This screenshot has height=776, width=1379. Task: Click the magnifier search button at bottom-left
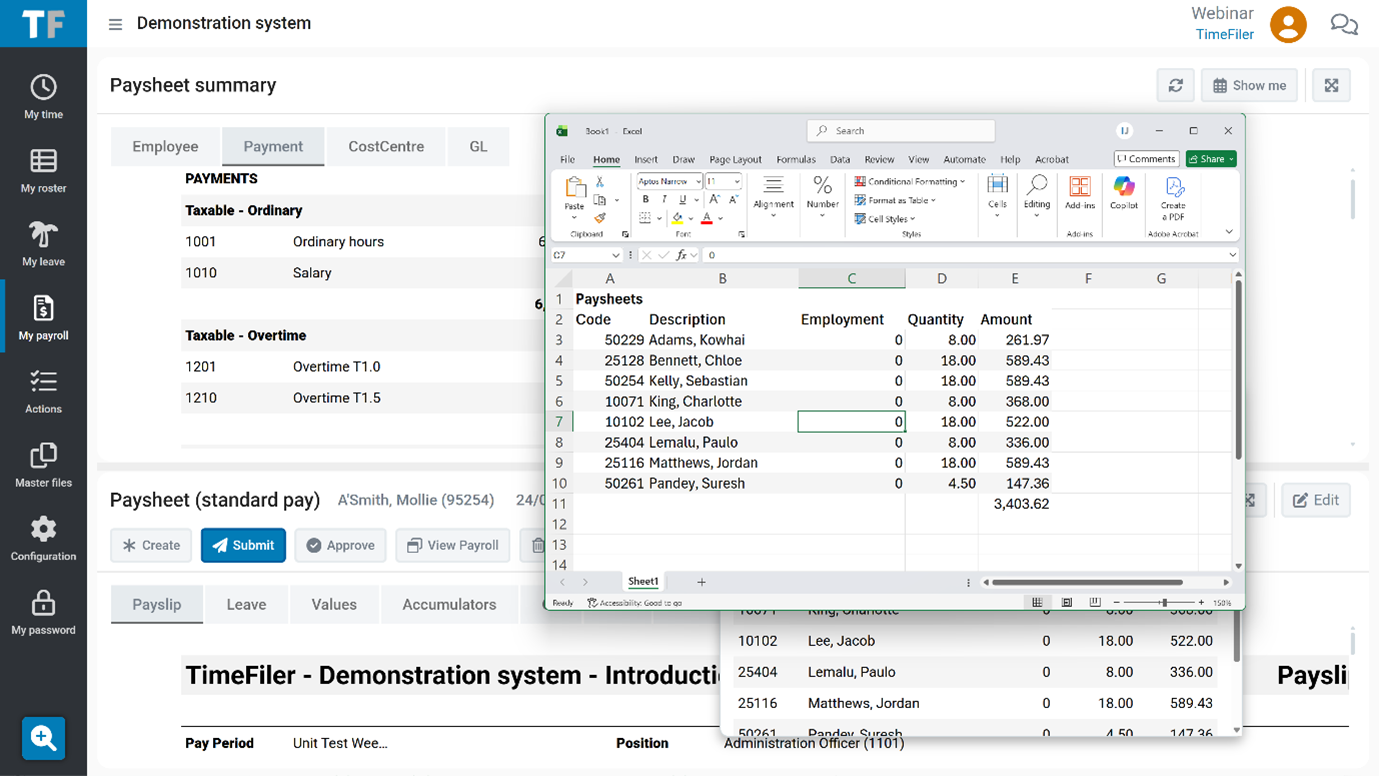(x=43, y=738)
